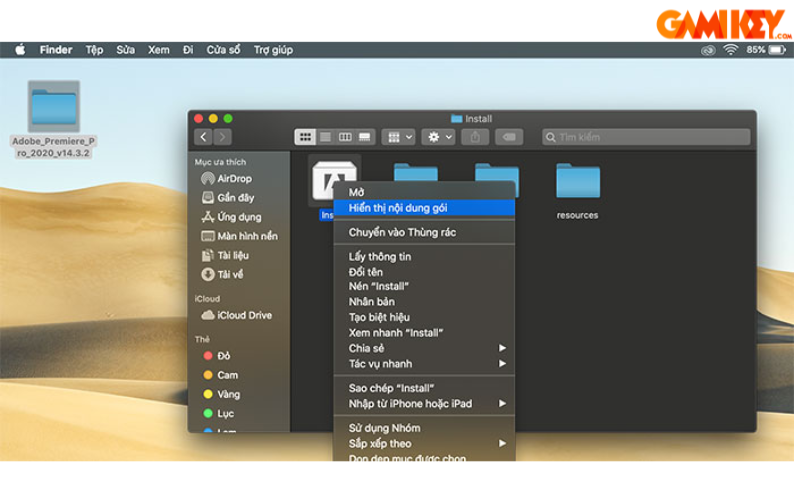Viewport: 800px width, 500px height.
Task: Expand the Tác vụ nhanh submenu
Action: (424, 364)
